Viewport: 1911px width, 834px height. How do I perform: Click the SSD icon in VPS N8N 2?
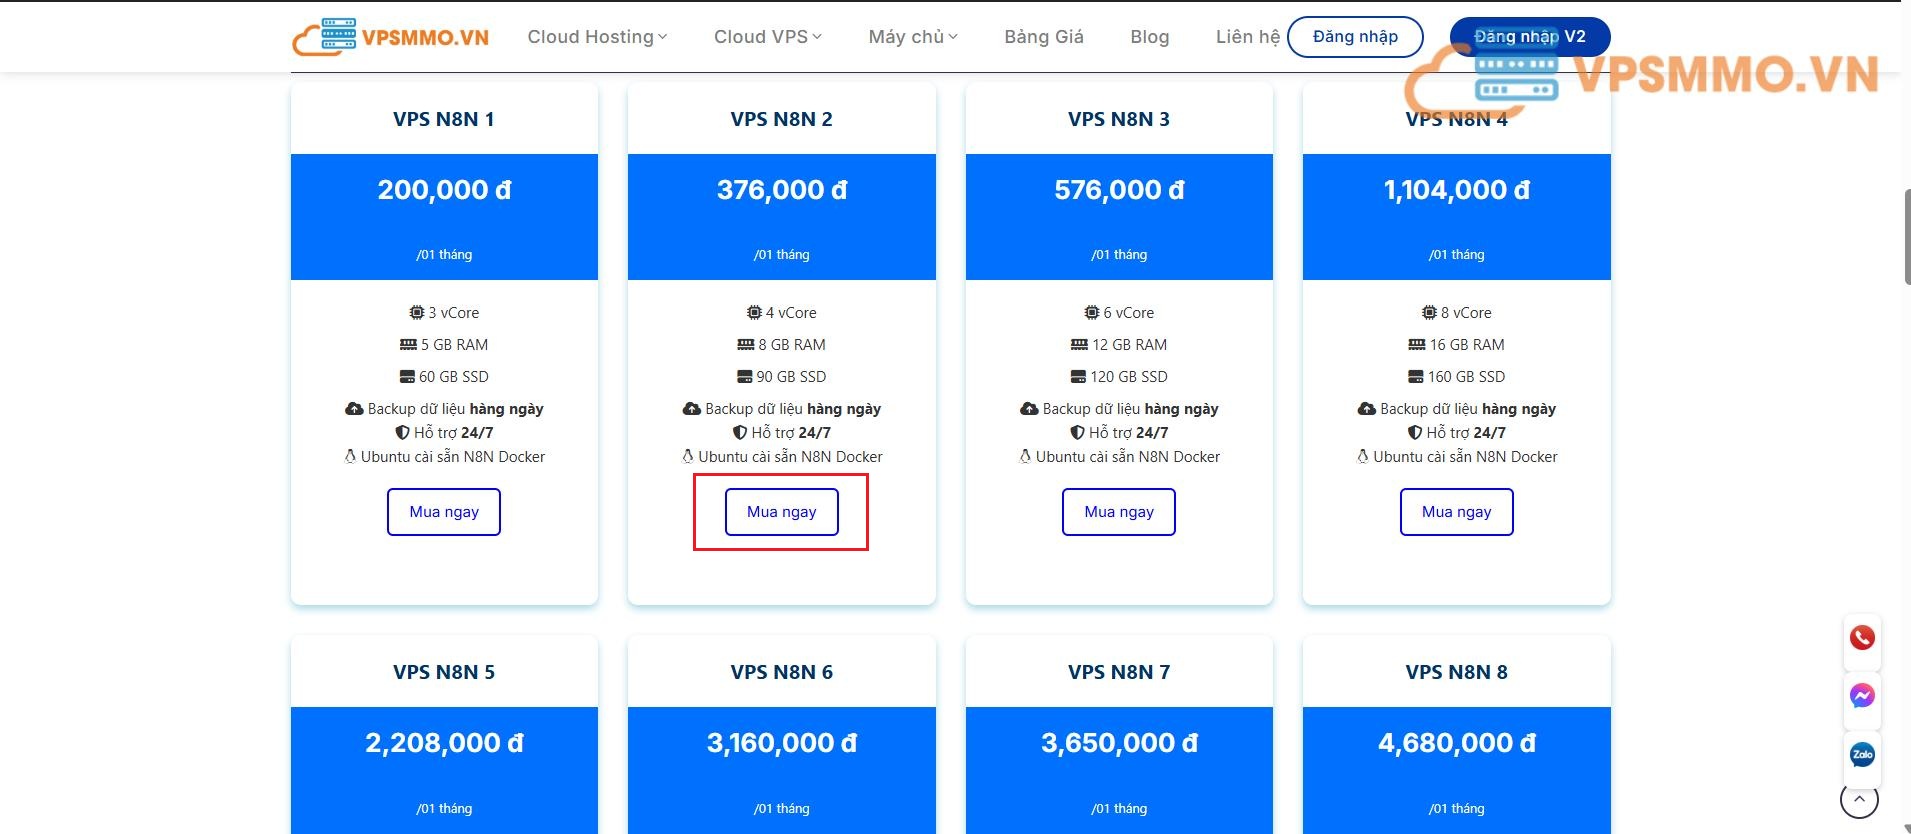tap(745, 377)
